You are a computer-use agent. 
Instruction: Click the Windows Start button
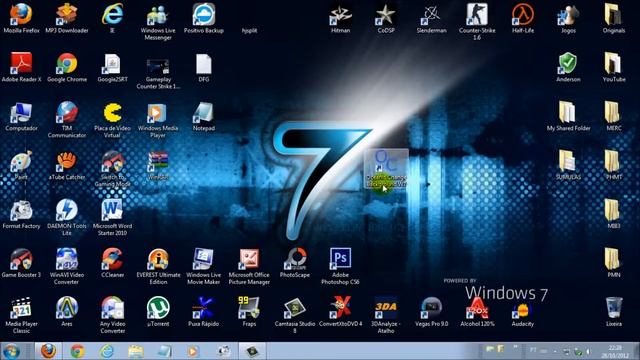point(11,351)
